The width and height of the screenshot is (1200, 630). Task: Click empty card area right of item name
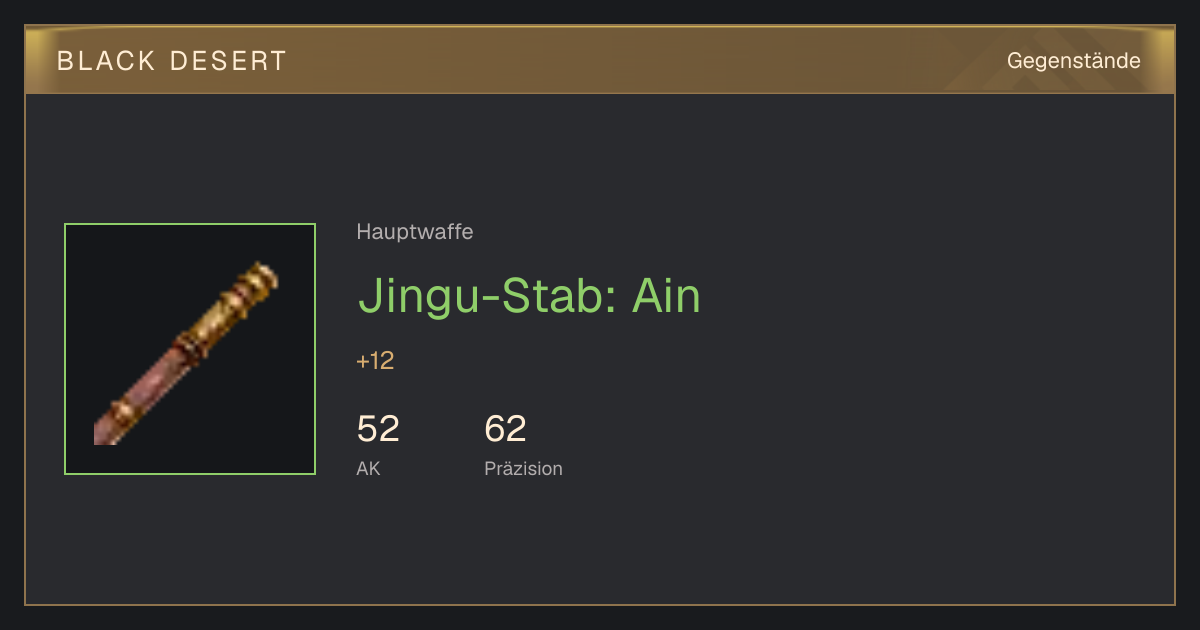pyautogui.click(x=930, y=296)
